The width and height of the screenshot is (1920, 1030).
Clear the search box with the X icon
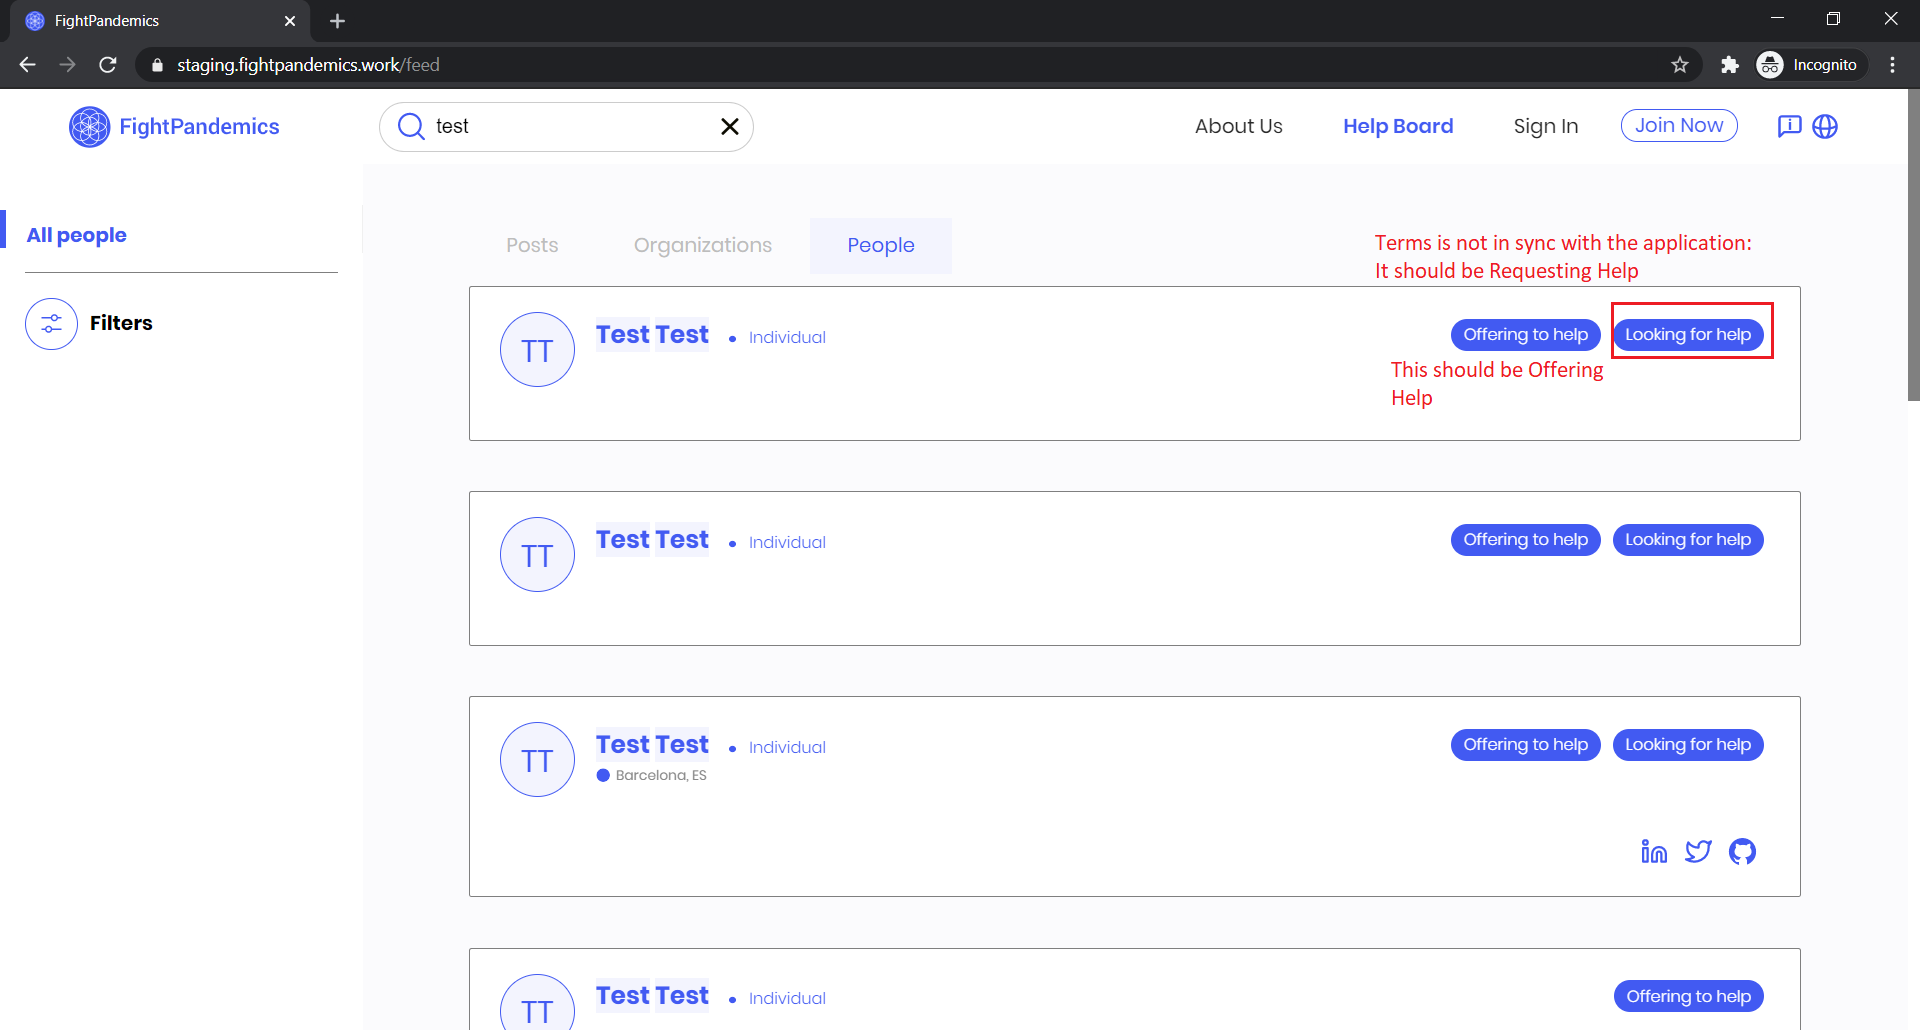click(729, 126)
